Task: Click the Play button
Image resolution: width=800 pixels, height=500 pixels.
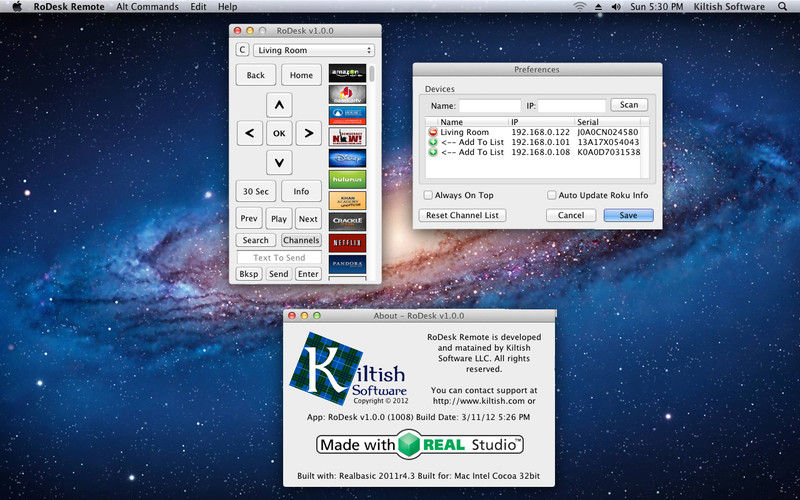Action: 279,218
